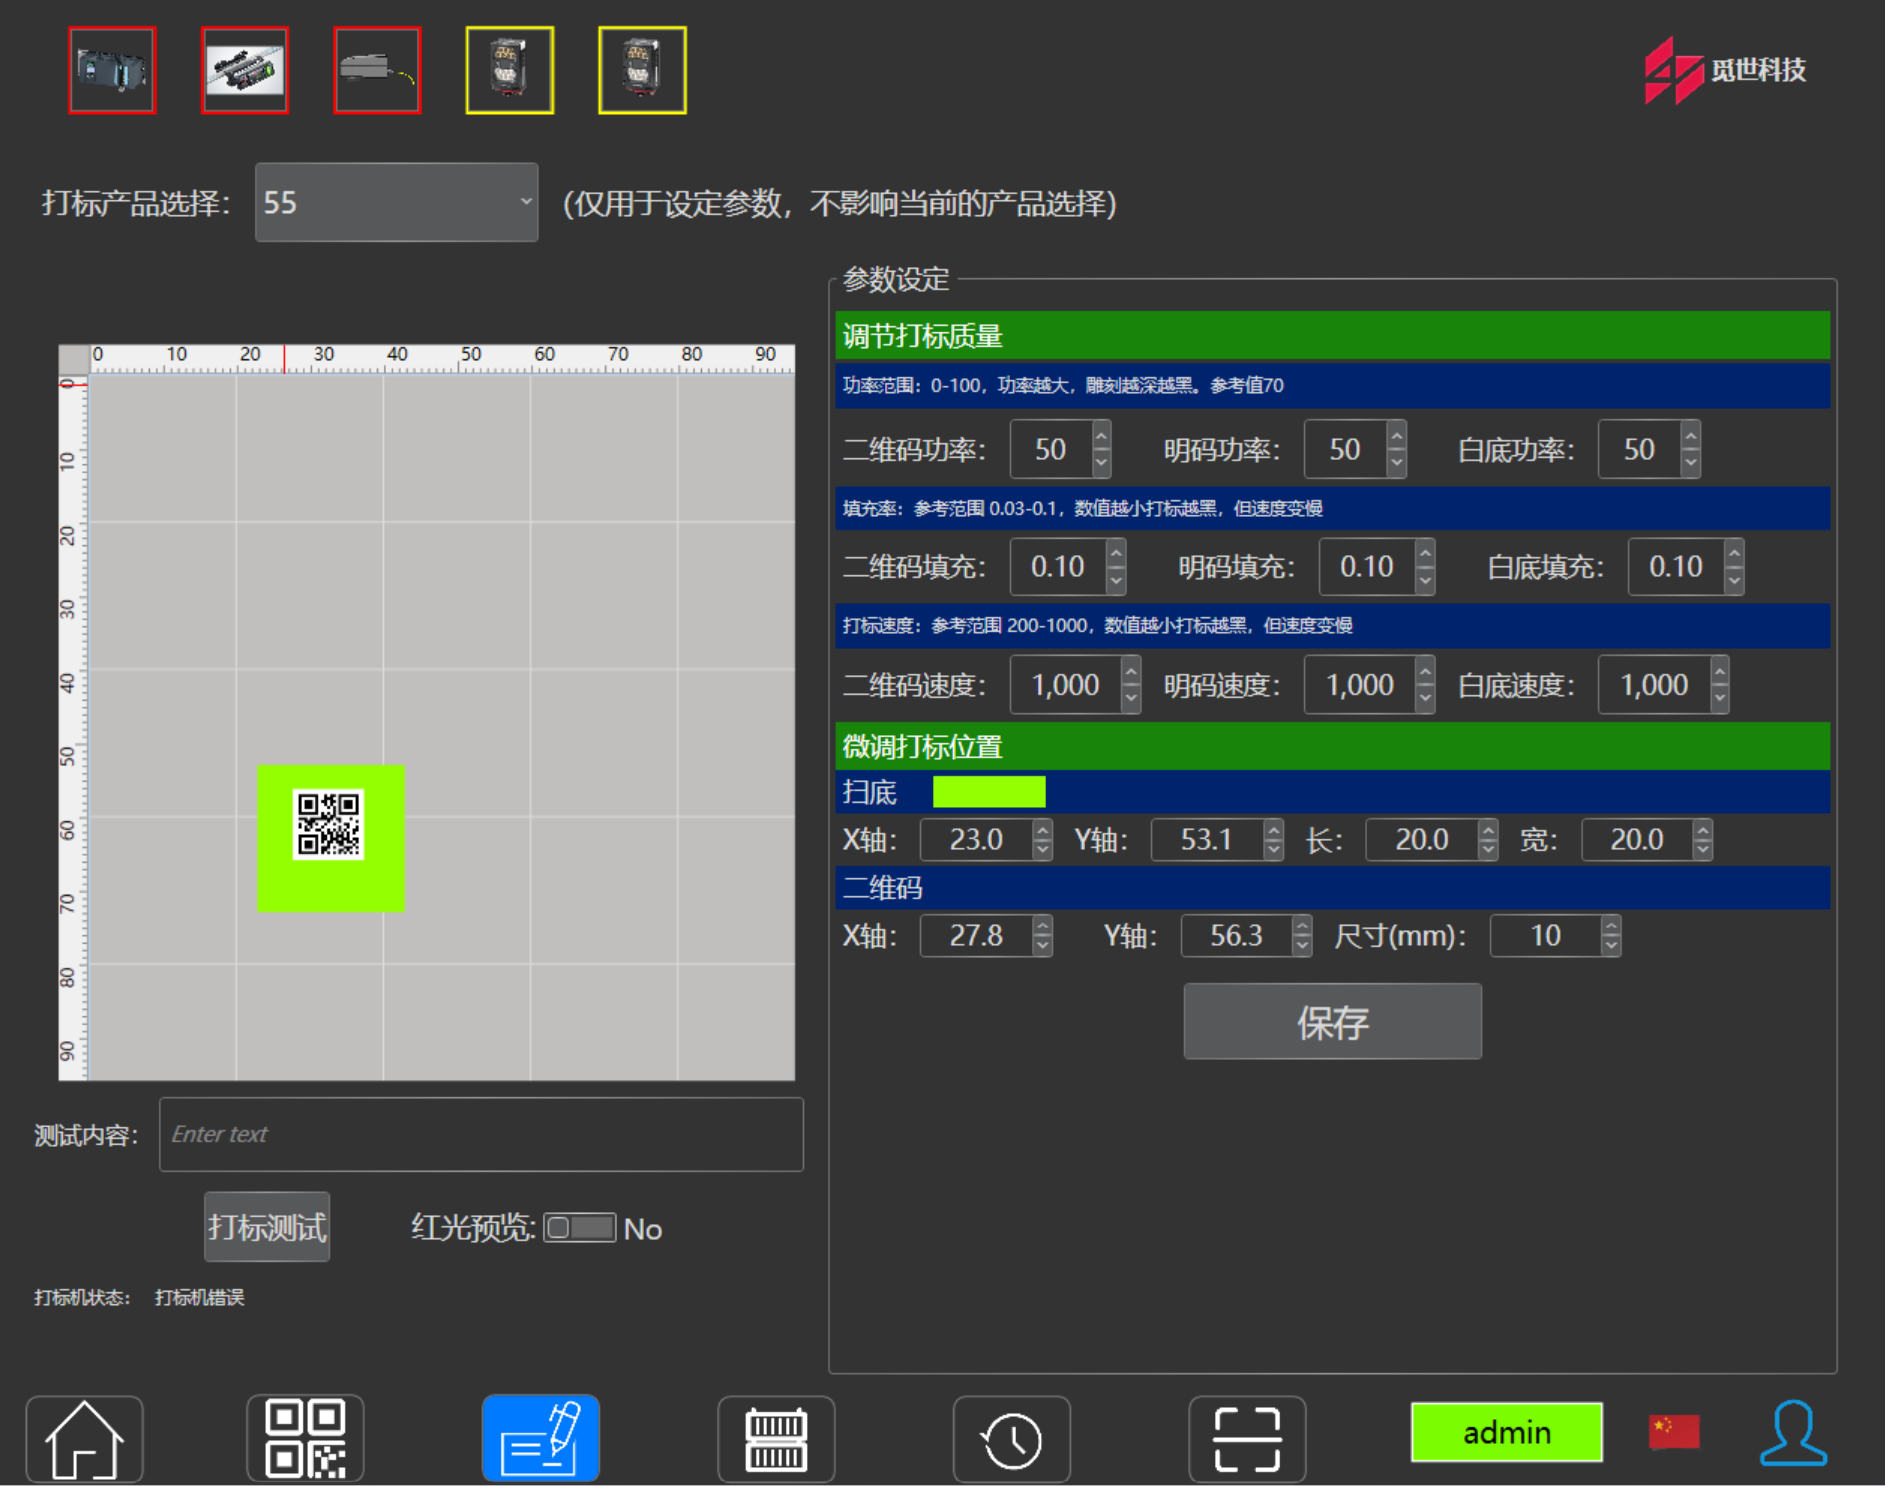Click the 测试内容 text input field
1885x1486 pixels.
pyautogui.click(x=481, y=1134)
